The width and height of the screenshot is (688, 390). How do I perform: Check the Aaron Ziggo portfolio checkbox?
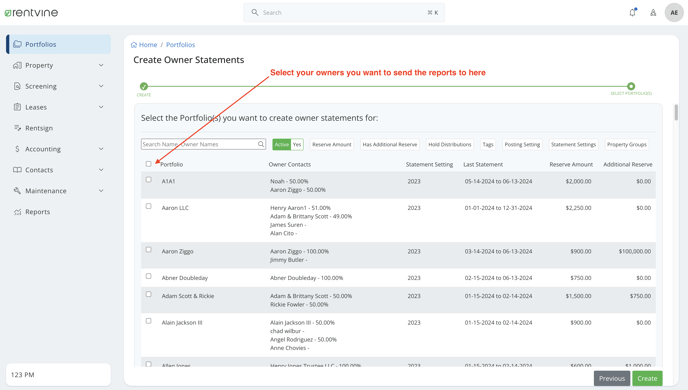[x=148, y=250]
